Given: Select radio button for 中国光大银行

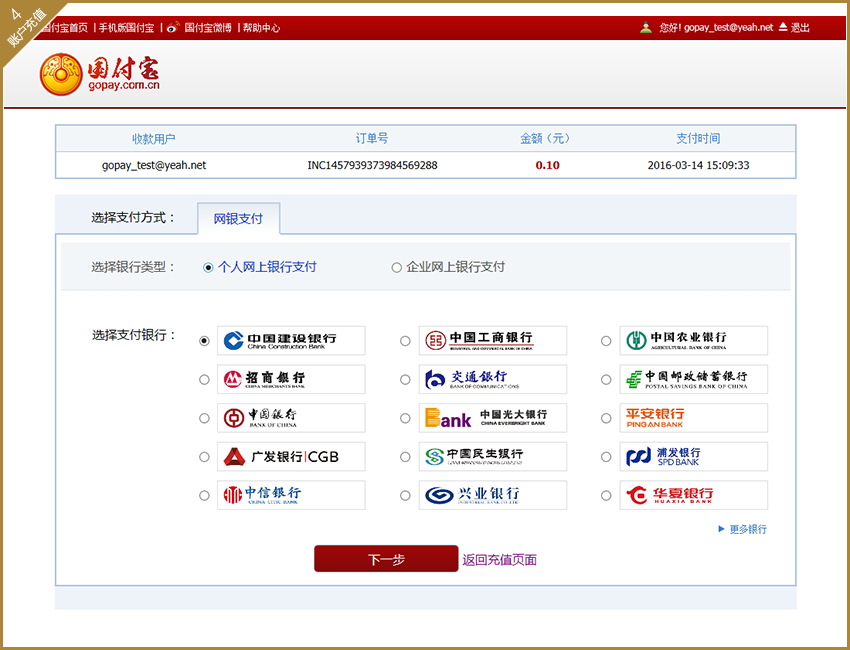Looking at the screenshot, I should pyautogui.click(x=405, y=419).
